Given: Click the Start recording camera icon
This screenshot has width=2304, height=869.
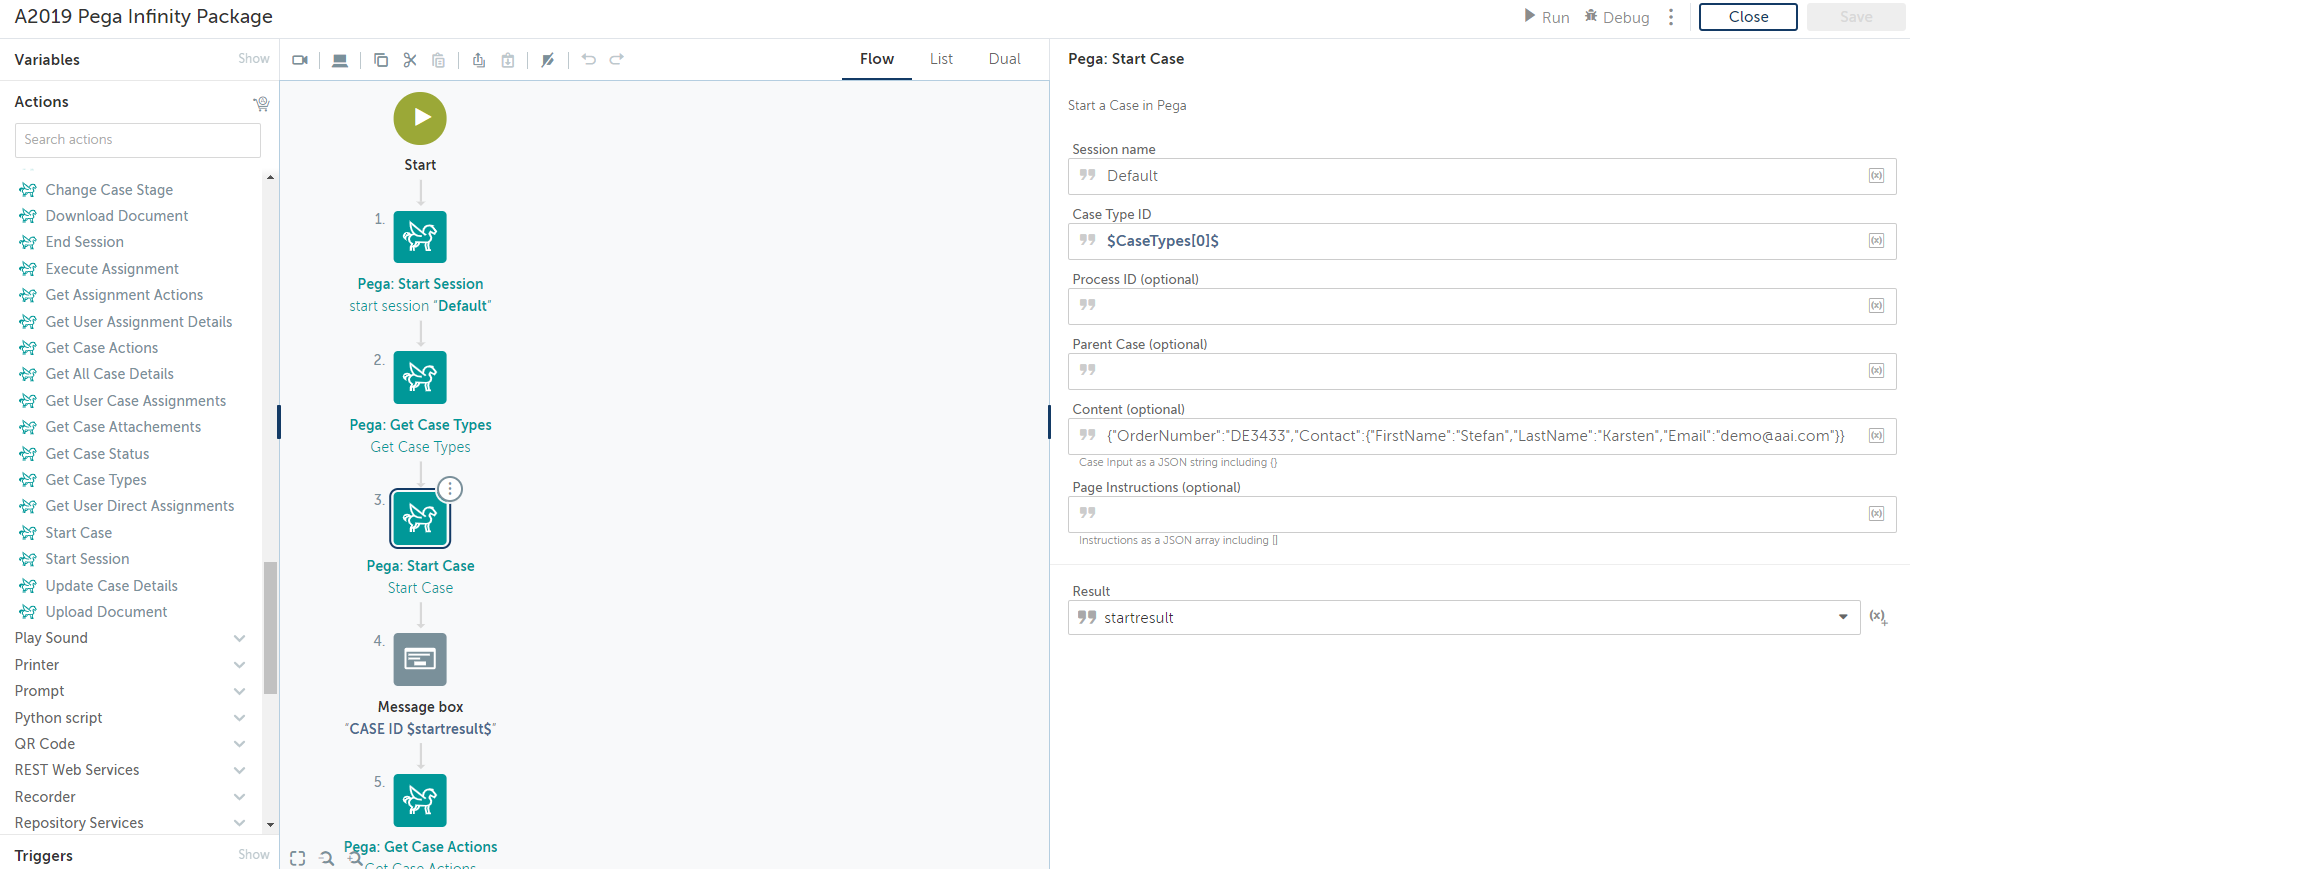Looking at the screenshot, I should (x=299, y=60).
